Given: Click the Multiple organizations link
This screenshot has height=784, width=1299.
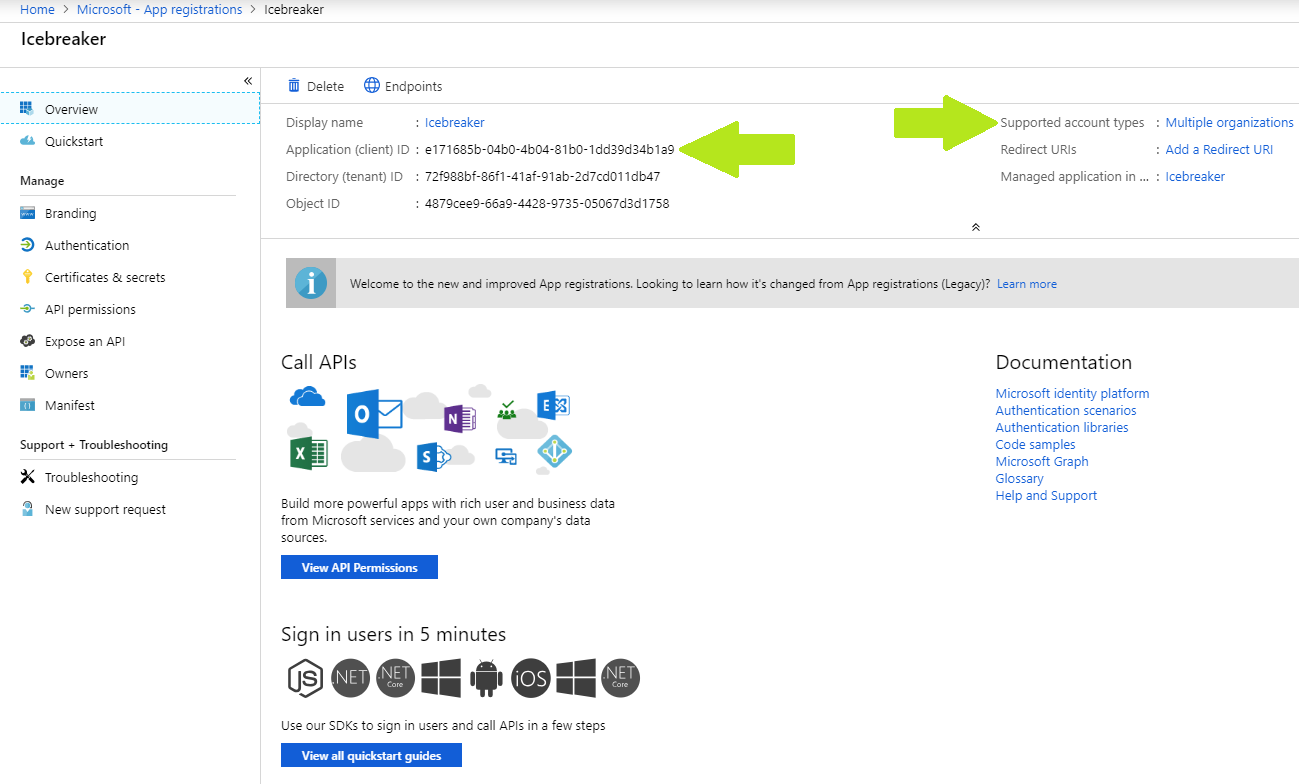Looking at the screenshot, I should (x=1229, y=122).
